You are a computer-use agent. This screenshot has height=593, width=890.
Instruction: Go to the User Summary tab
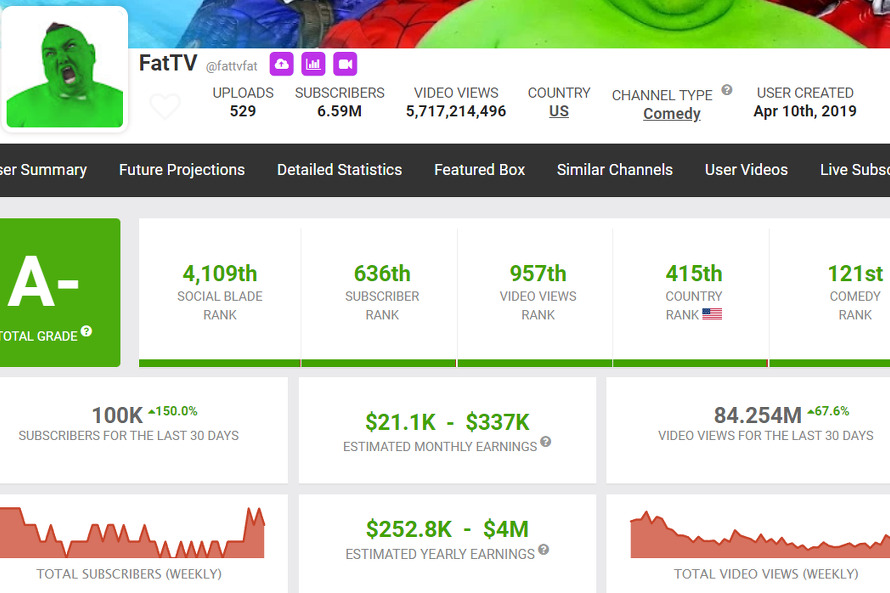click(x=44, y=170)
